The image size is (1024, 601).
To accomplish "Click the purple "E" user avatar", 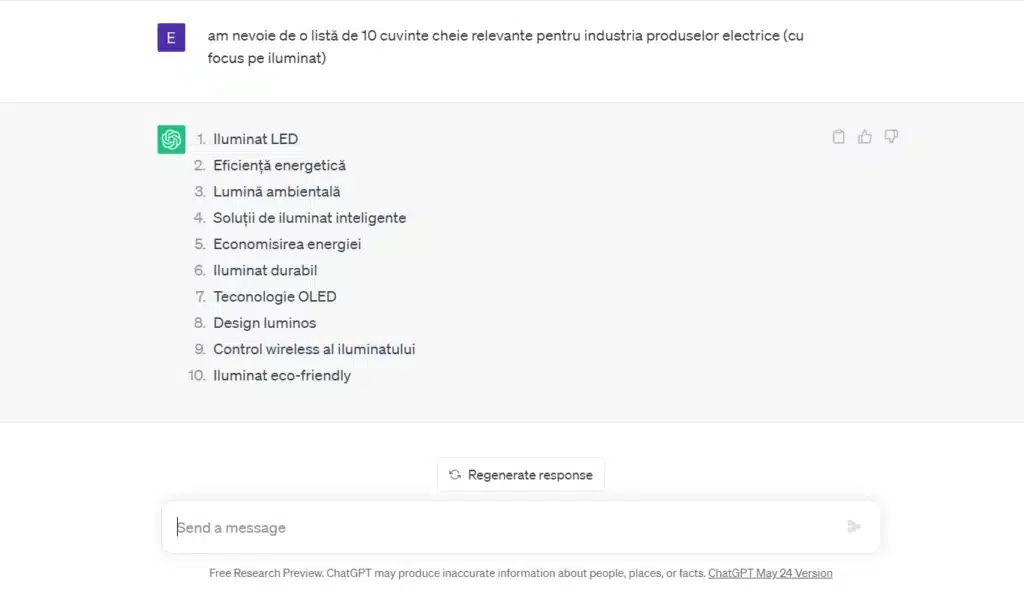I will [171, 38].
